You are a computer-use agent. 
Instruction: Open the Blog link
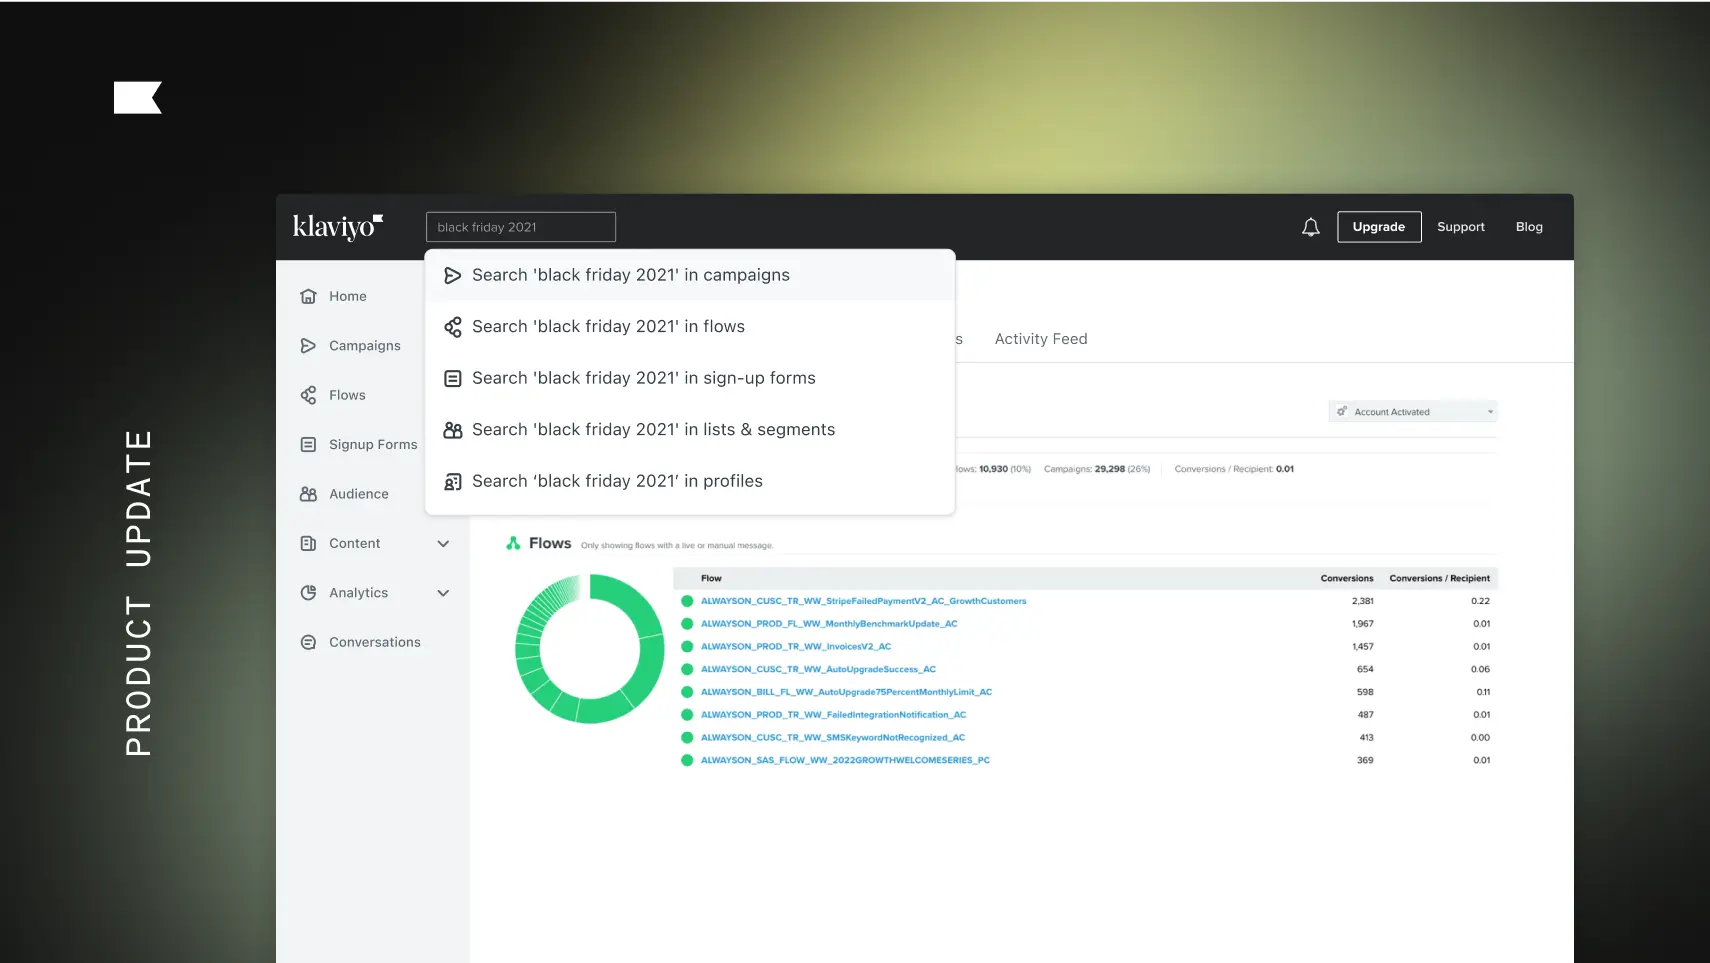pyautogui.click(x=1529, y=227)
